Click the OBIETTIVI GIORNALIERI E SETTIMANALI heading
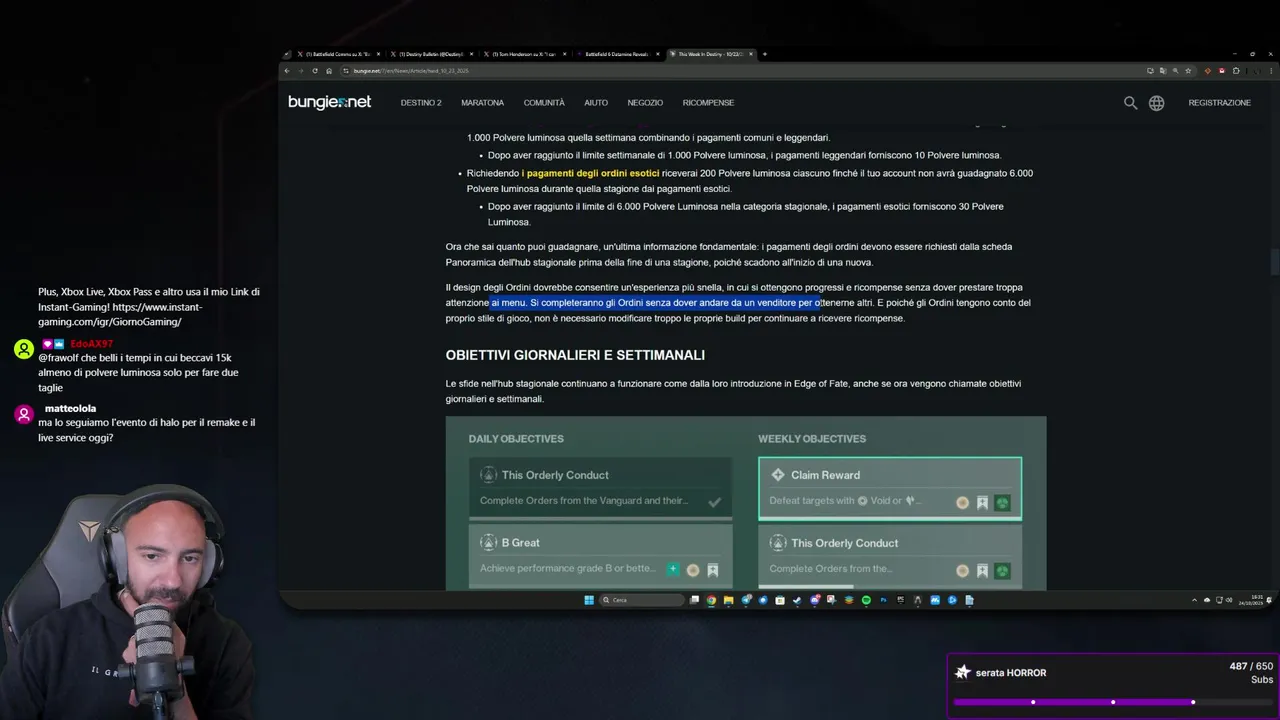Image resolution: width=1280 pixels, height=720 pixels. (575, 355)
